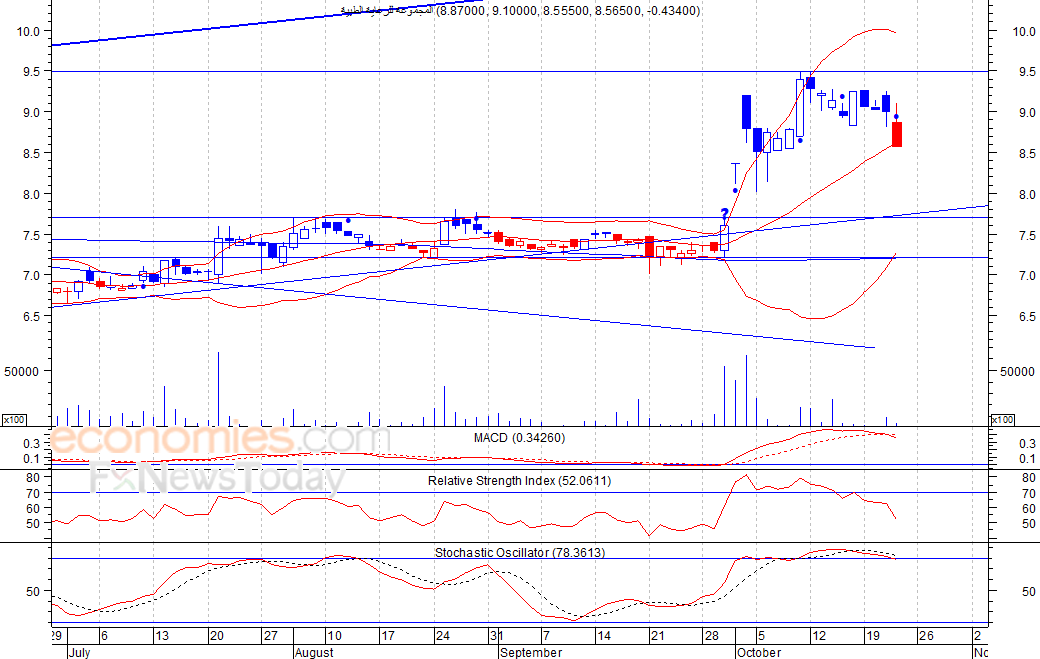The image size is (1040, 659).
Task: Click the 80 RSI scale label on right
Action: (x=1029, y=478)
